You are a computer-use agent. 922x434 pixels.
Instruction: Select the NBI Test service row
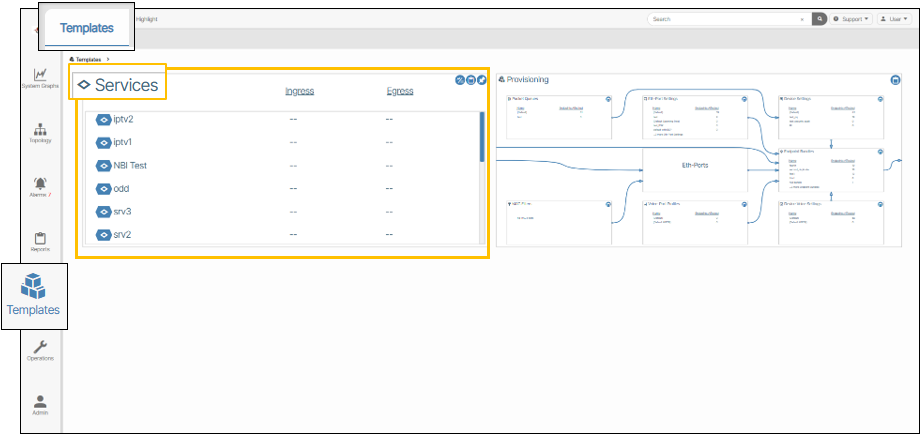(x=130, y=166)
